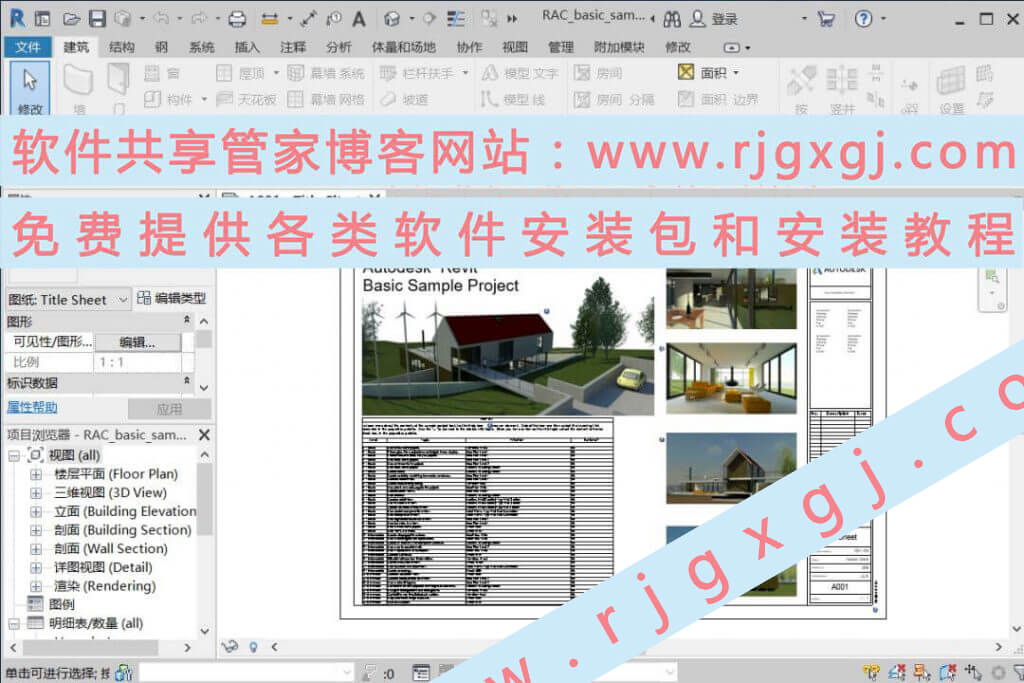Open the Default 3D View icon
The height and width of the screenshot is (683, 1024).
[x=392, y=19]
